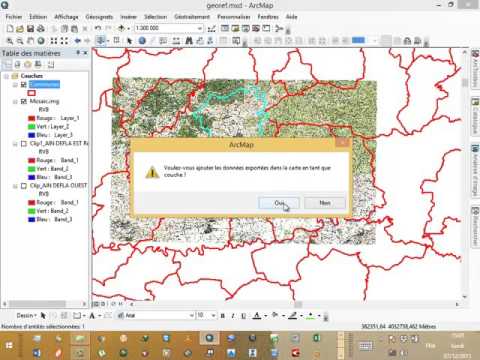Open the map scale 1:300 000 dropdown
Image resolution: width=480 pixels, height=360 pixels.
point(200,28)
